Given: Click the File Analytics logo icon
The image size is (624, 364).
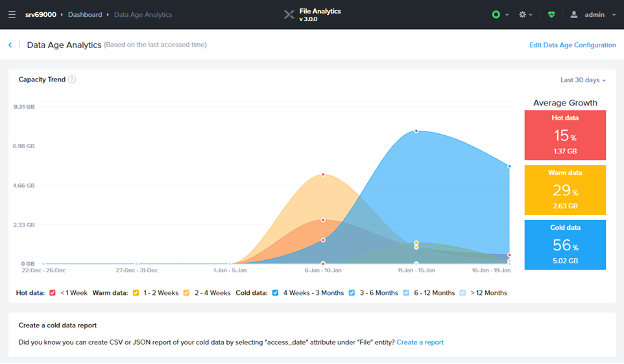Looking at the screenshot, I should point(289,15).
